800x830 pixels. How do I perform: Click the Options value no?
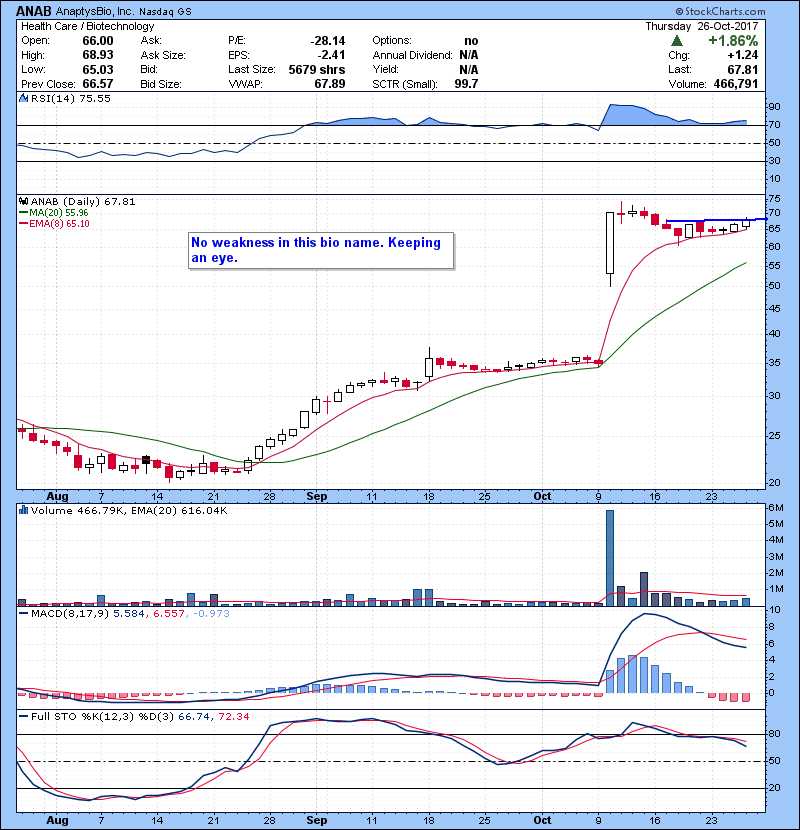pyautogui.click(x=471, y=41)
